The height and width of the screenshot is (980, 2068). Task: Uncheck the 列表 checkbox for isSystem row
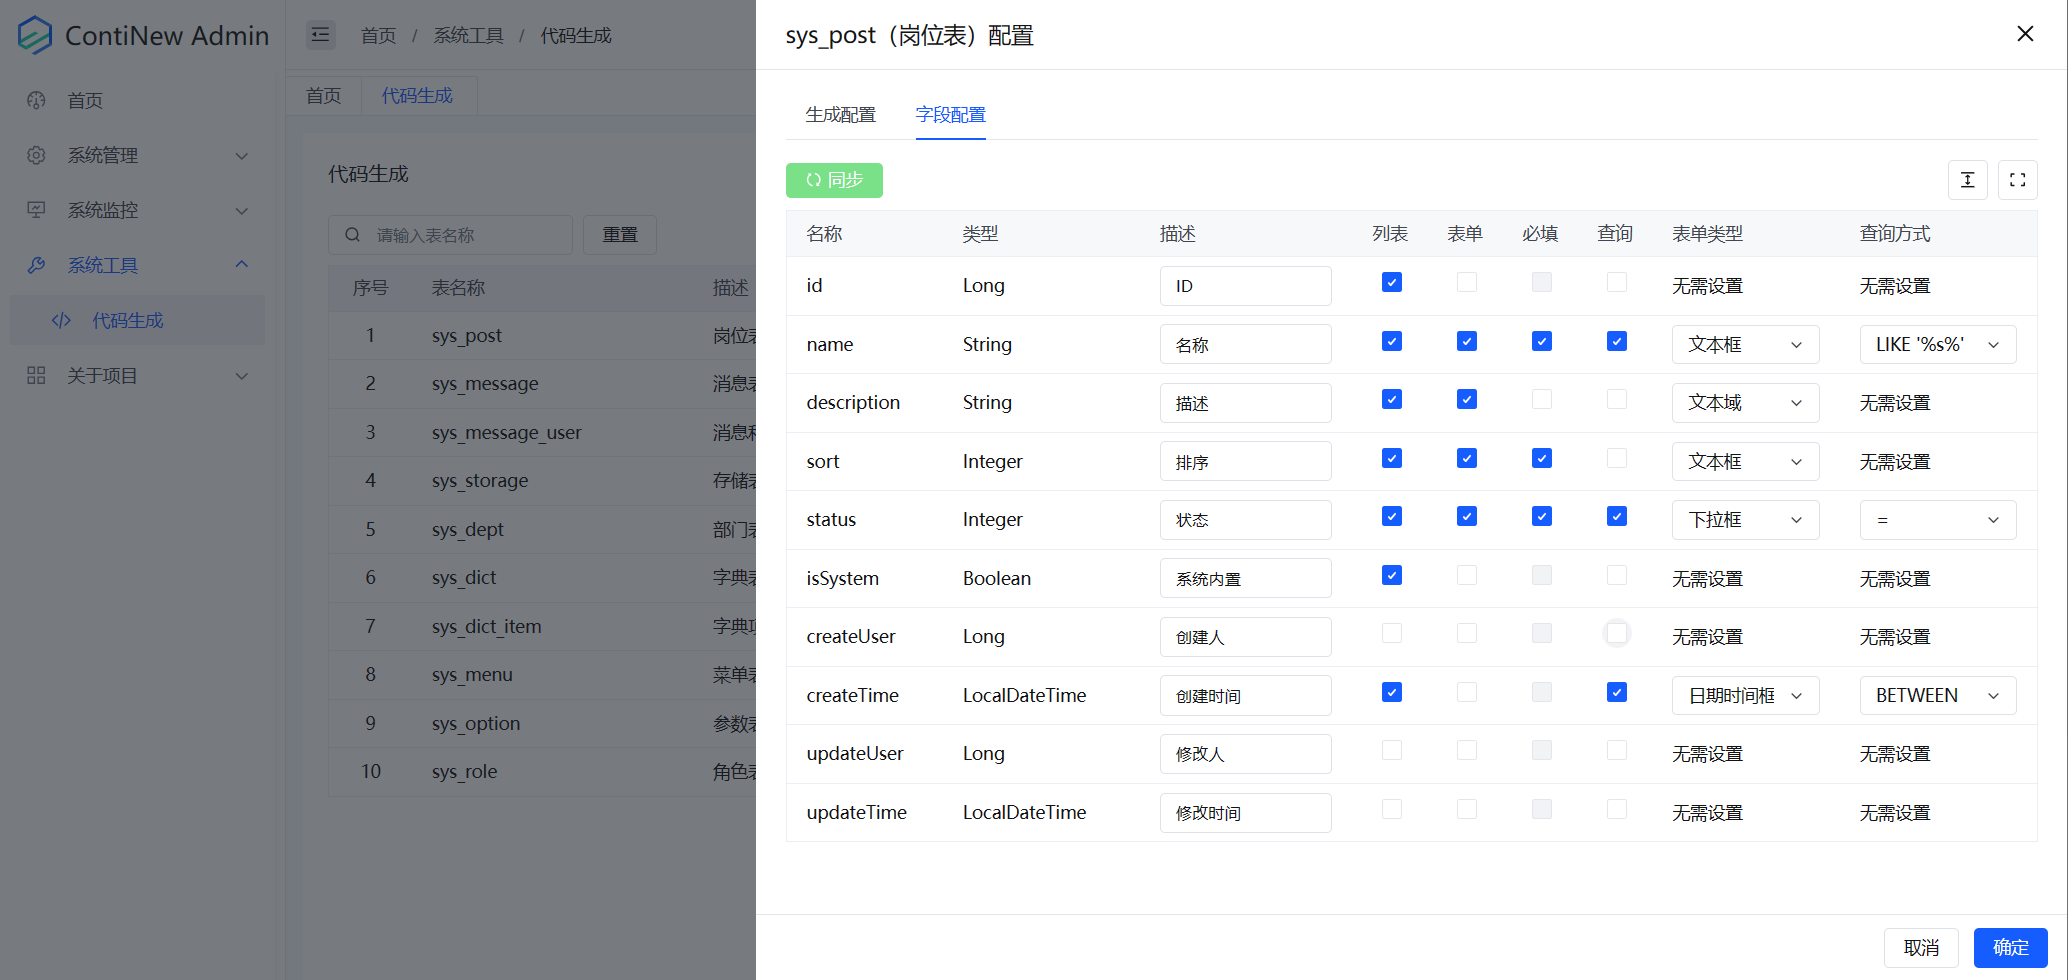1391,575
